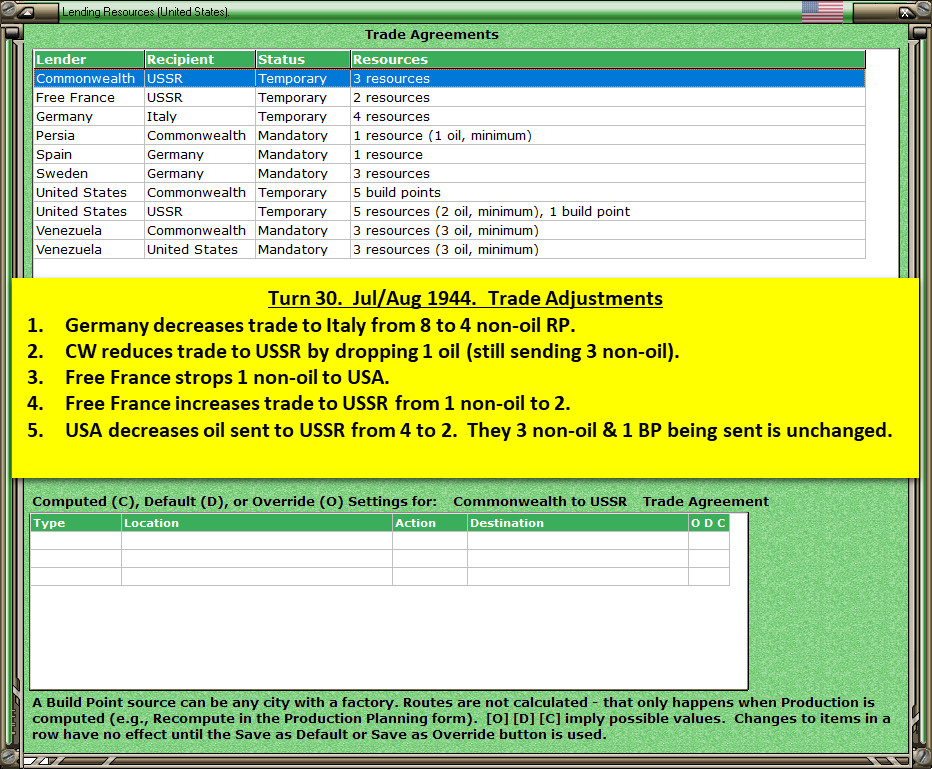
Task: Click the Resources column header
Action: pos(608,59)
